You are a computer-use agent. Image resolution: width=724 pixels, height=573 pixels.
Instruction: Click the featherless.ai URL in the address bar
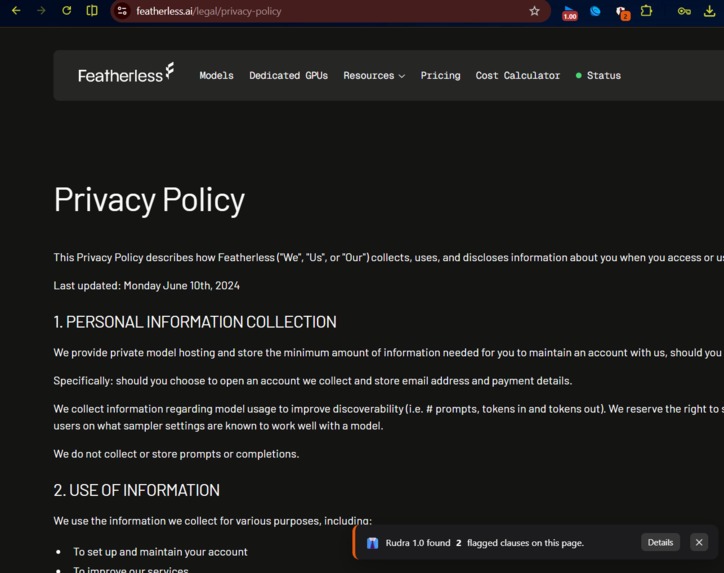tap(209, 11)
